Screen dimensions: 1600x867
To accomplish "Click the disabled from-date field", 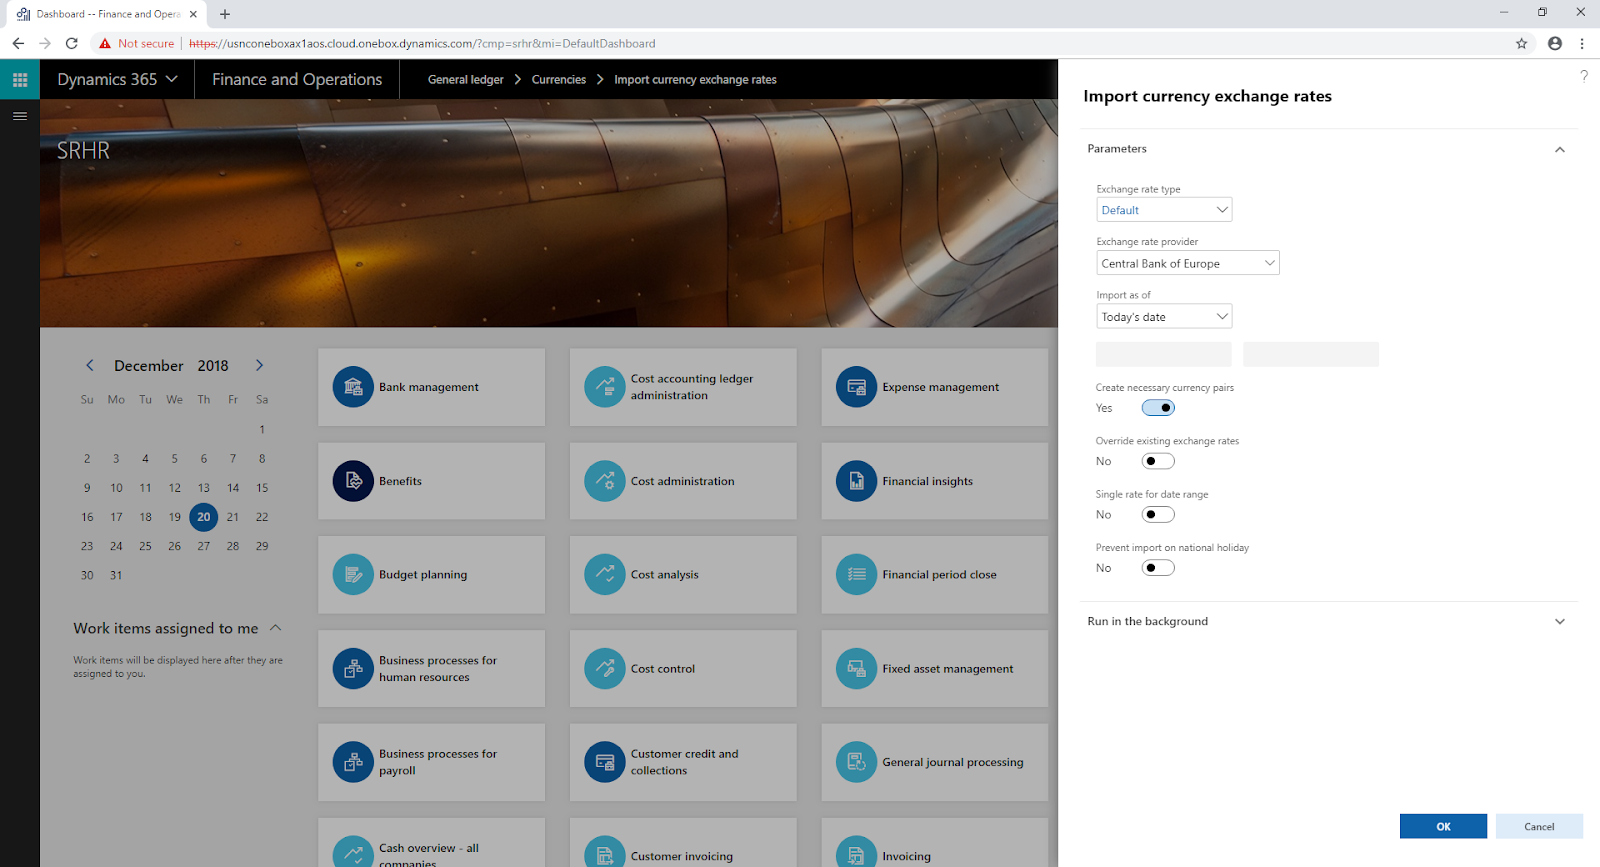I will 1164,354.
